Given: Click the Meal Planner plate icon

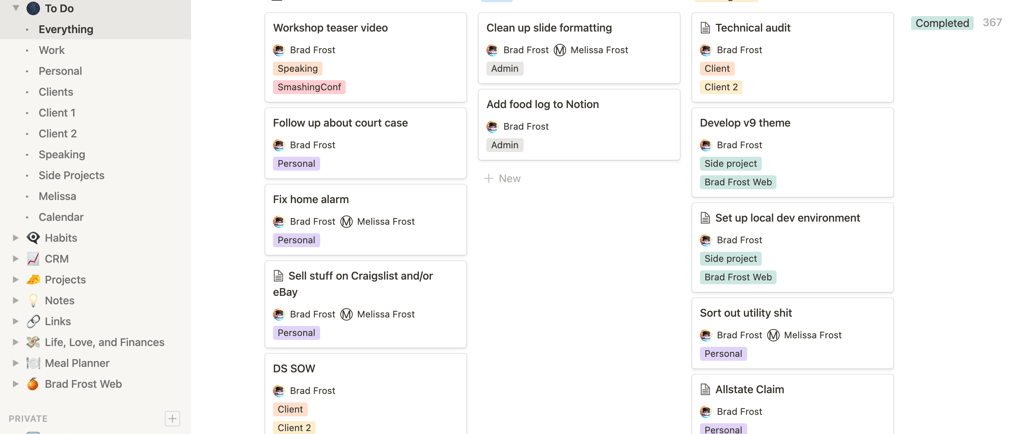Looking at the screenshot, I should (x=33, y=363).
